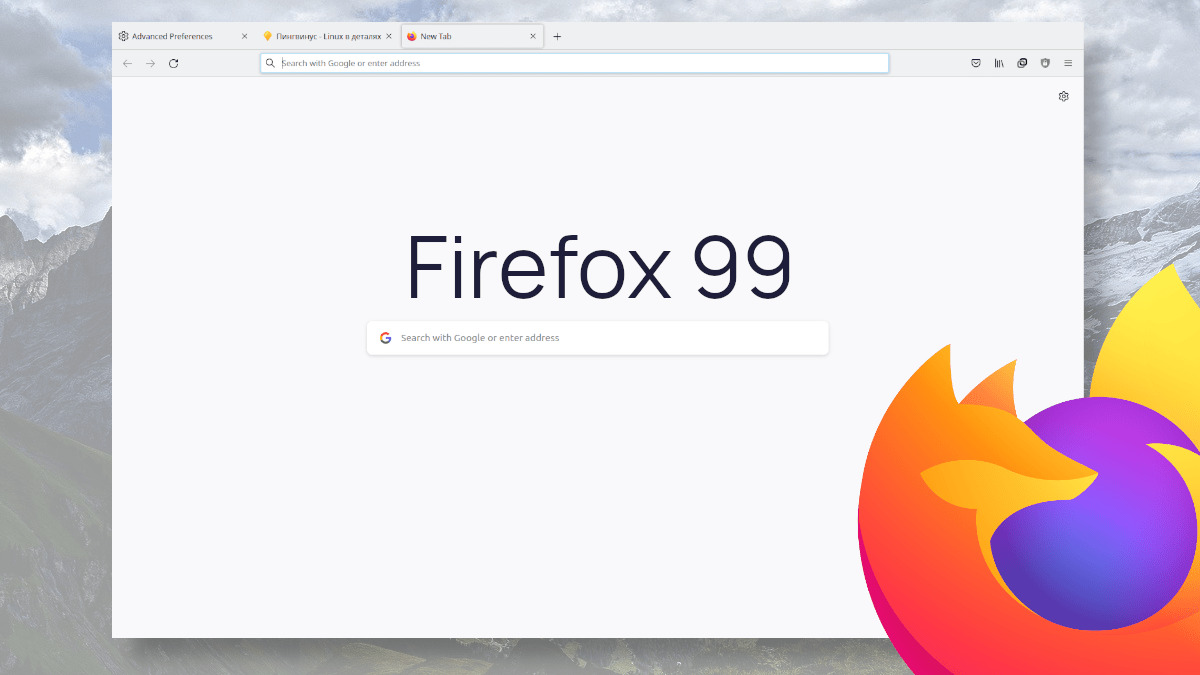This screenshot has width=1200, height=675.
Task: Click the page search box with Google
Action: 598,338
